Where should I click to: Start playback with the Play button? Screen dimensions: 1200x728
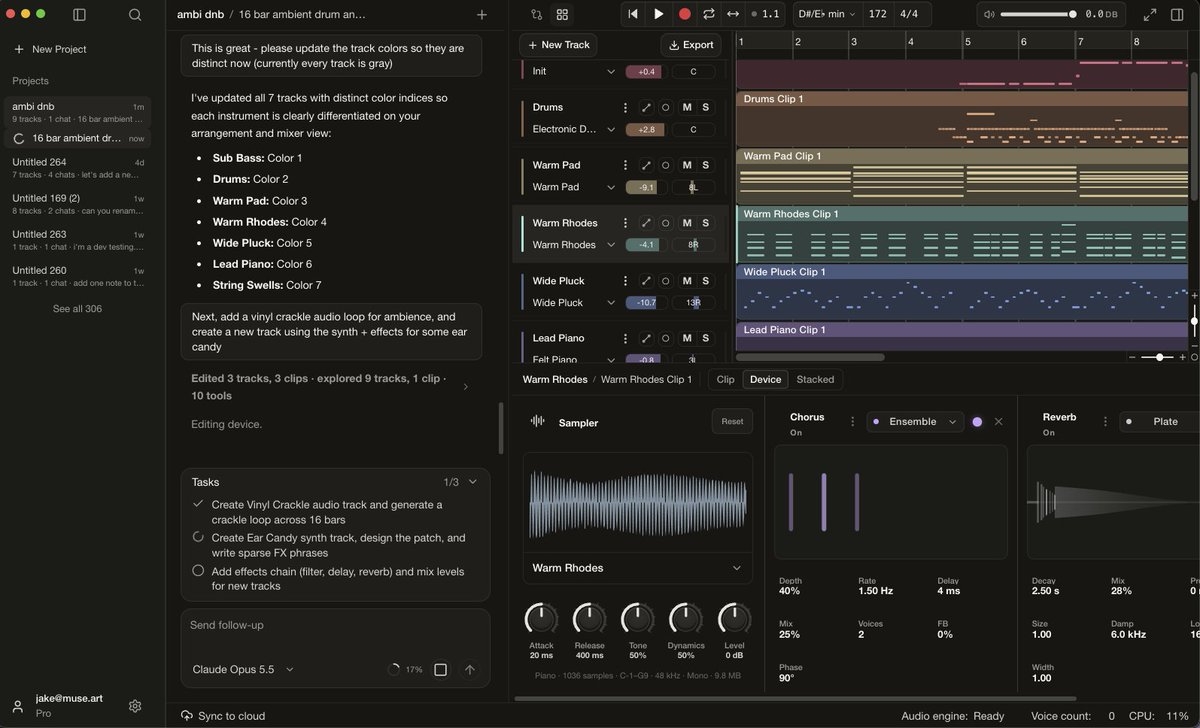pos(658,14)
